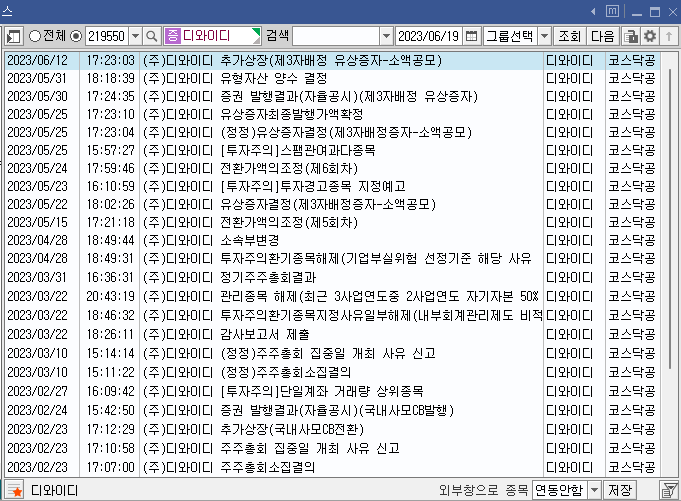Click 코스닥공 cell in the 2023/04/28 18:49:44 row
The width and height of the screenshot is (681, 501).
pyautogui.click(x=632, y=241)
